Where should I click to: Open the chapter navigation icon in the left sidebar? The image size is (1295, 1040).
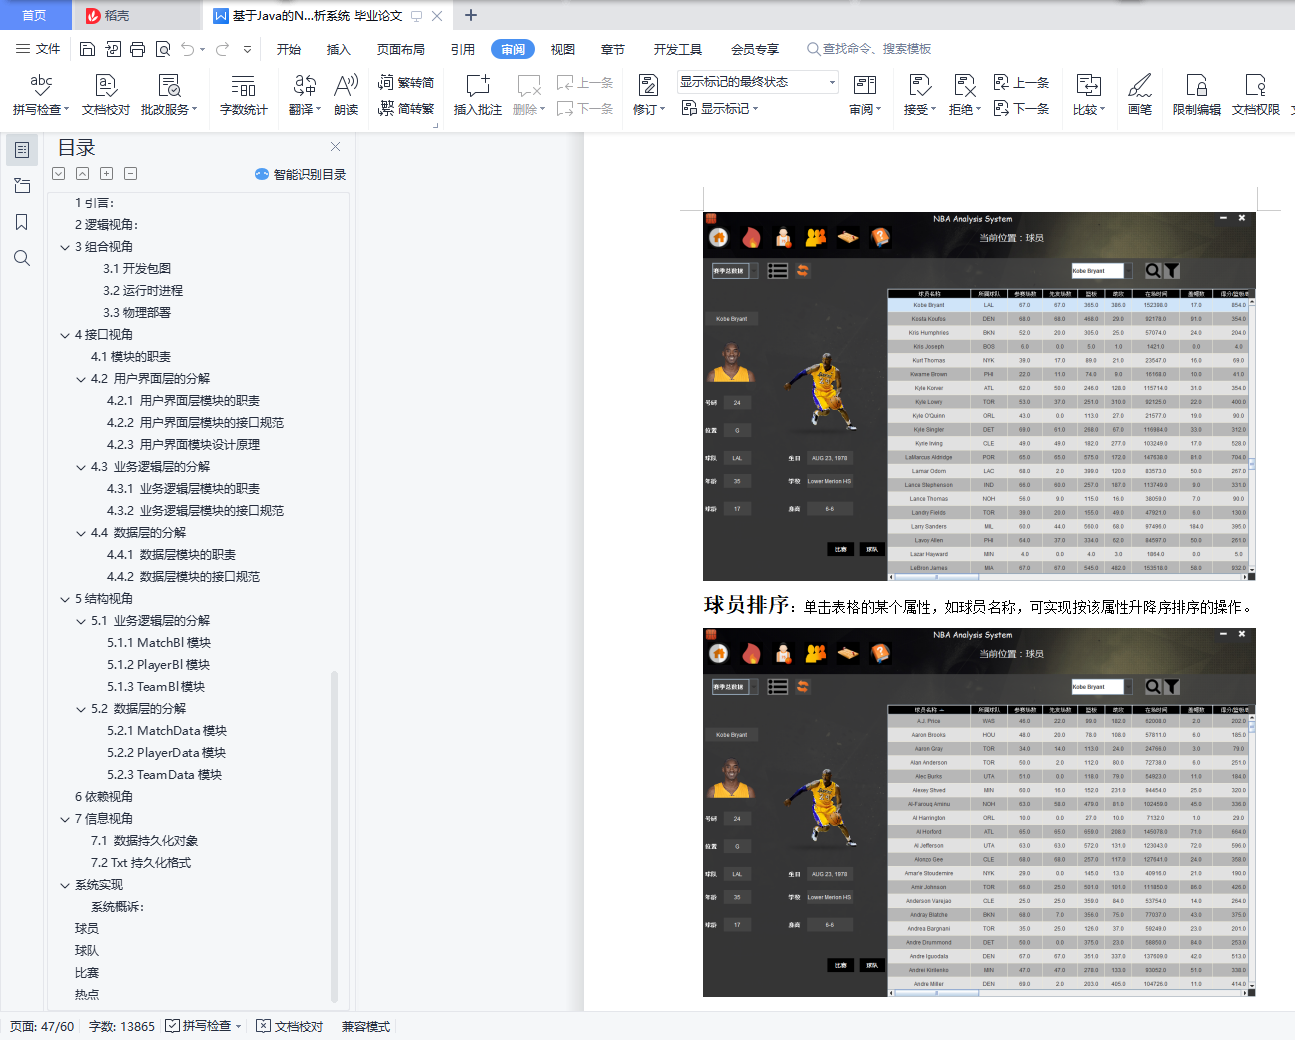pos(22,186)
